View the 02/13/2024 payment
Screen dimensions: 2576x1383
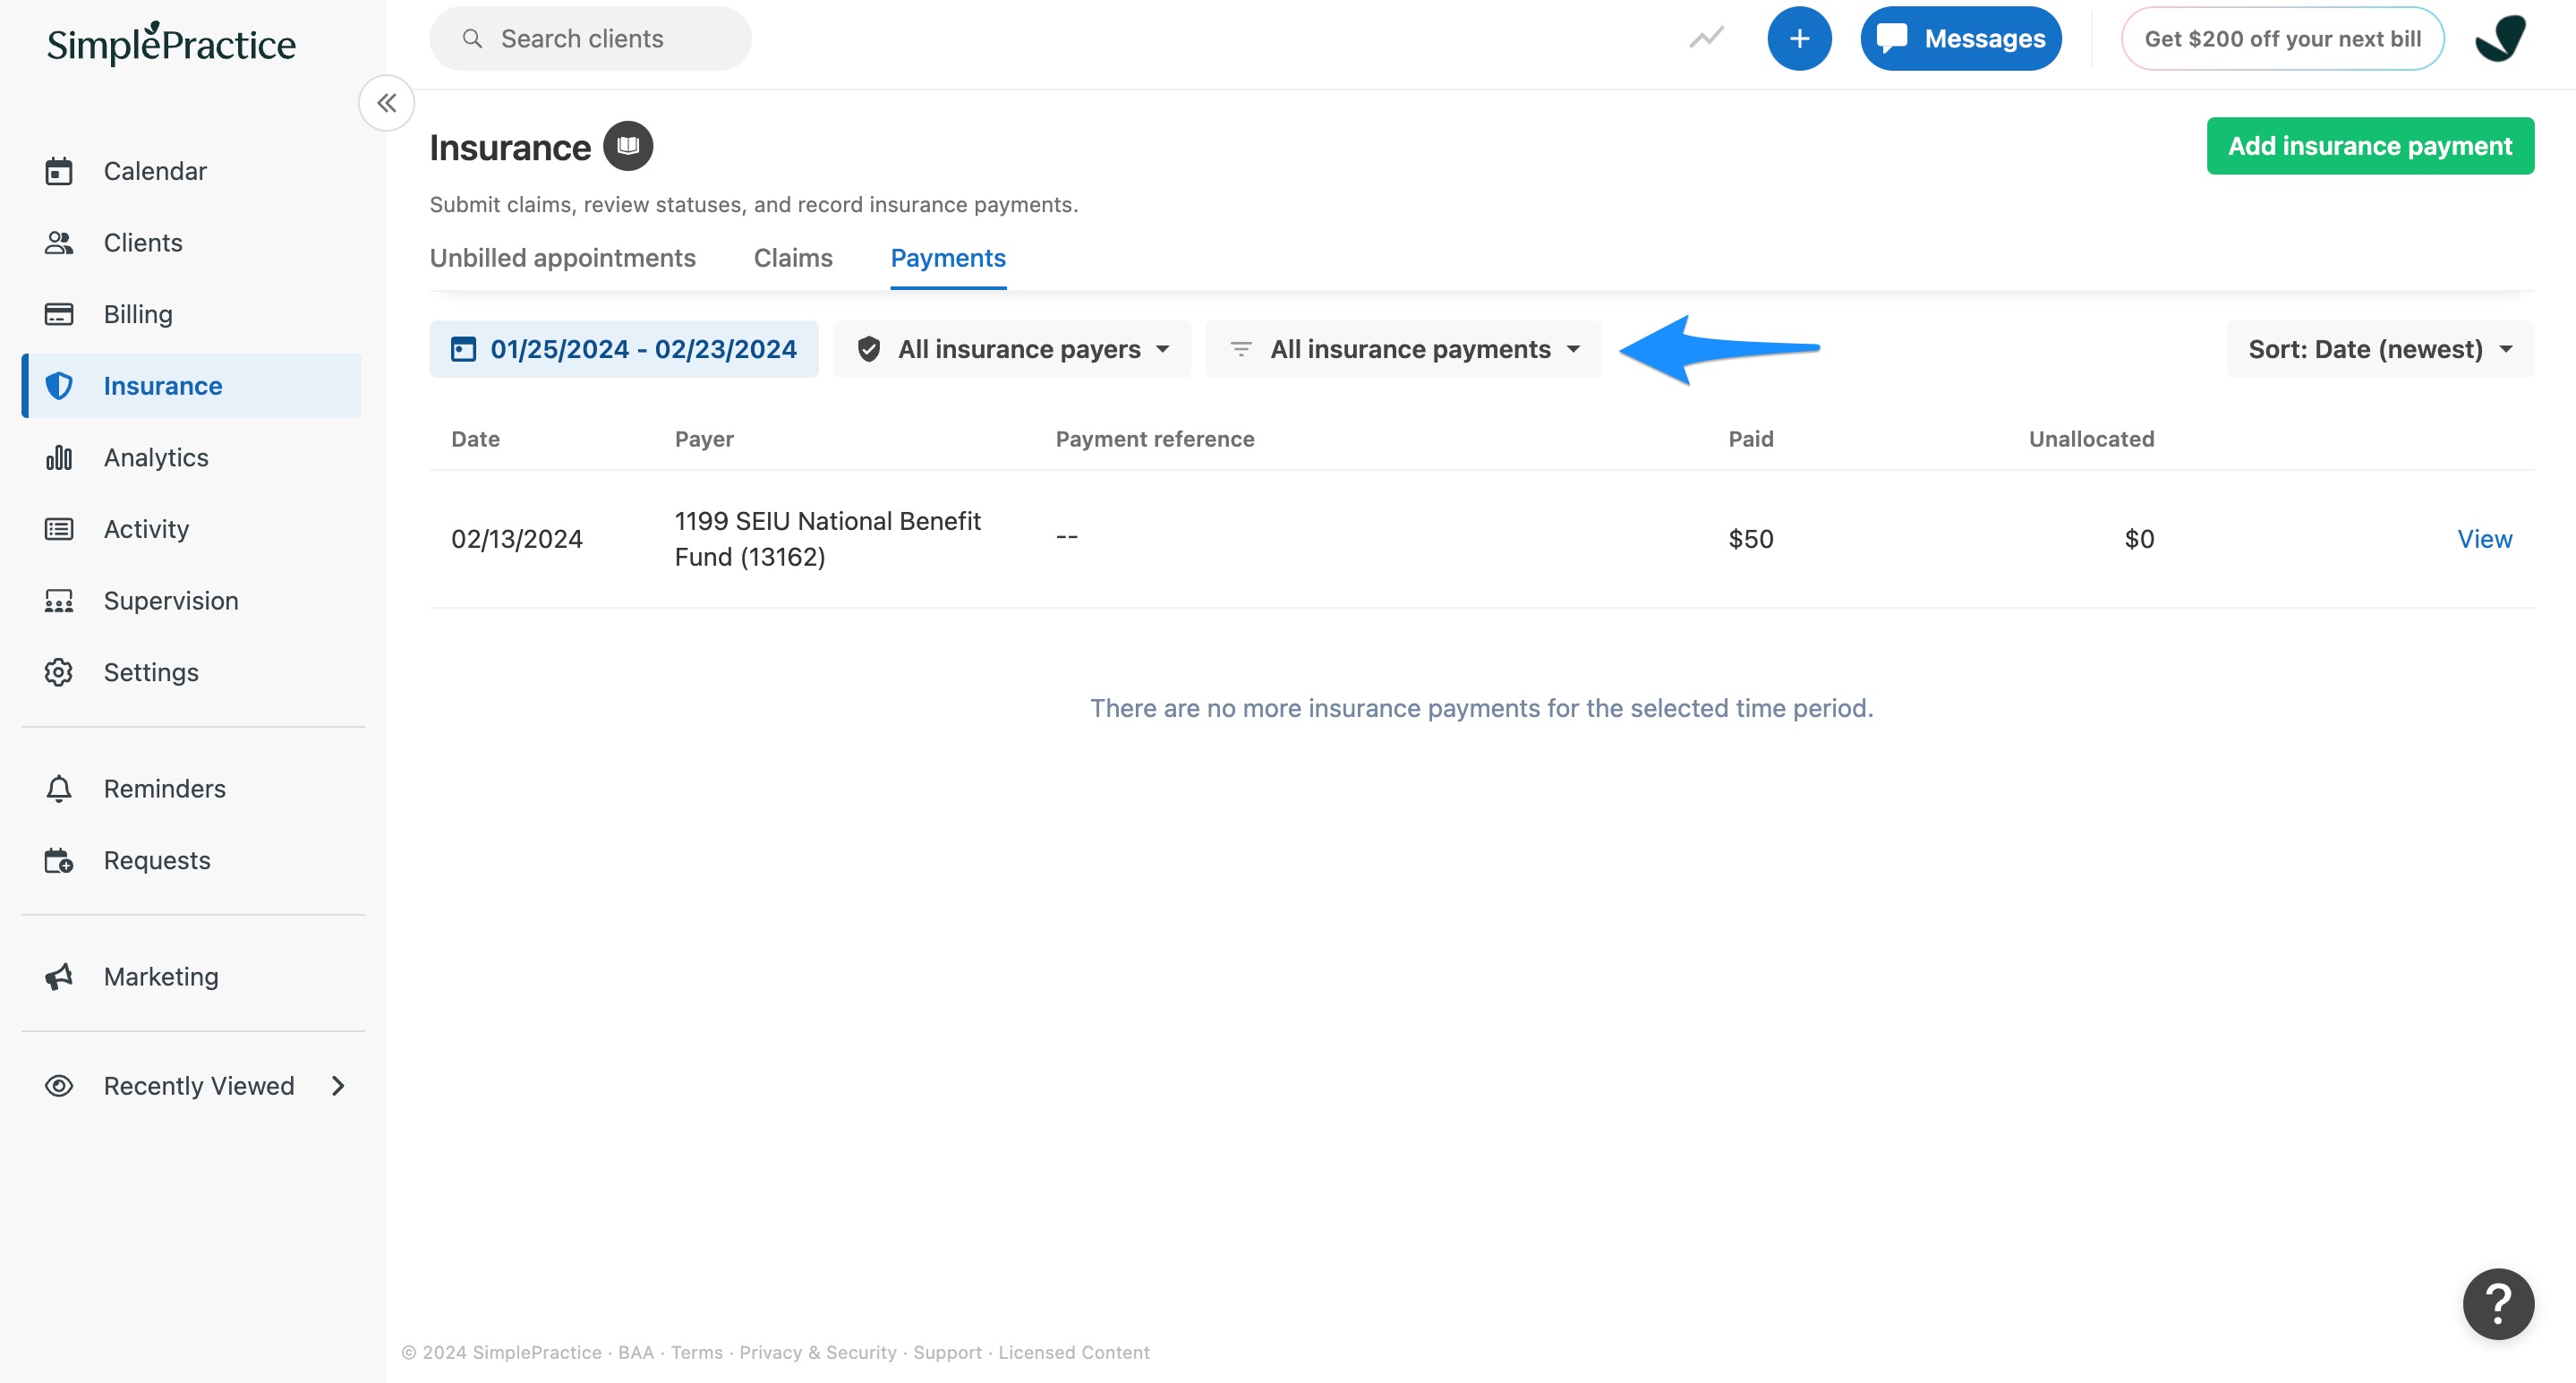point(2484,539)
